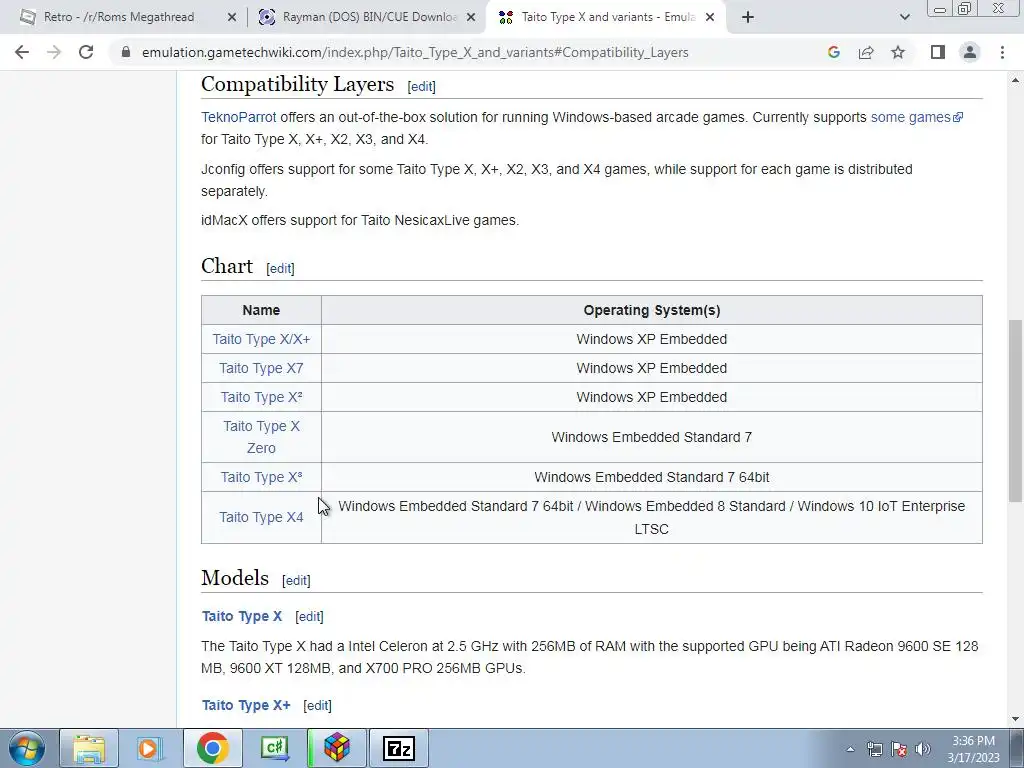Open Taito Type X7 table link
The height and width of the screenshot is (768, 1024).
pos(261,368)
